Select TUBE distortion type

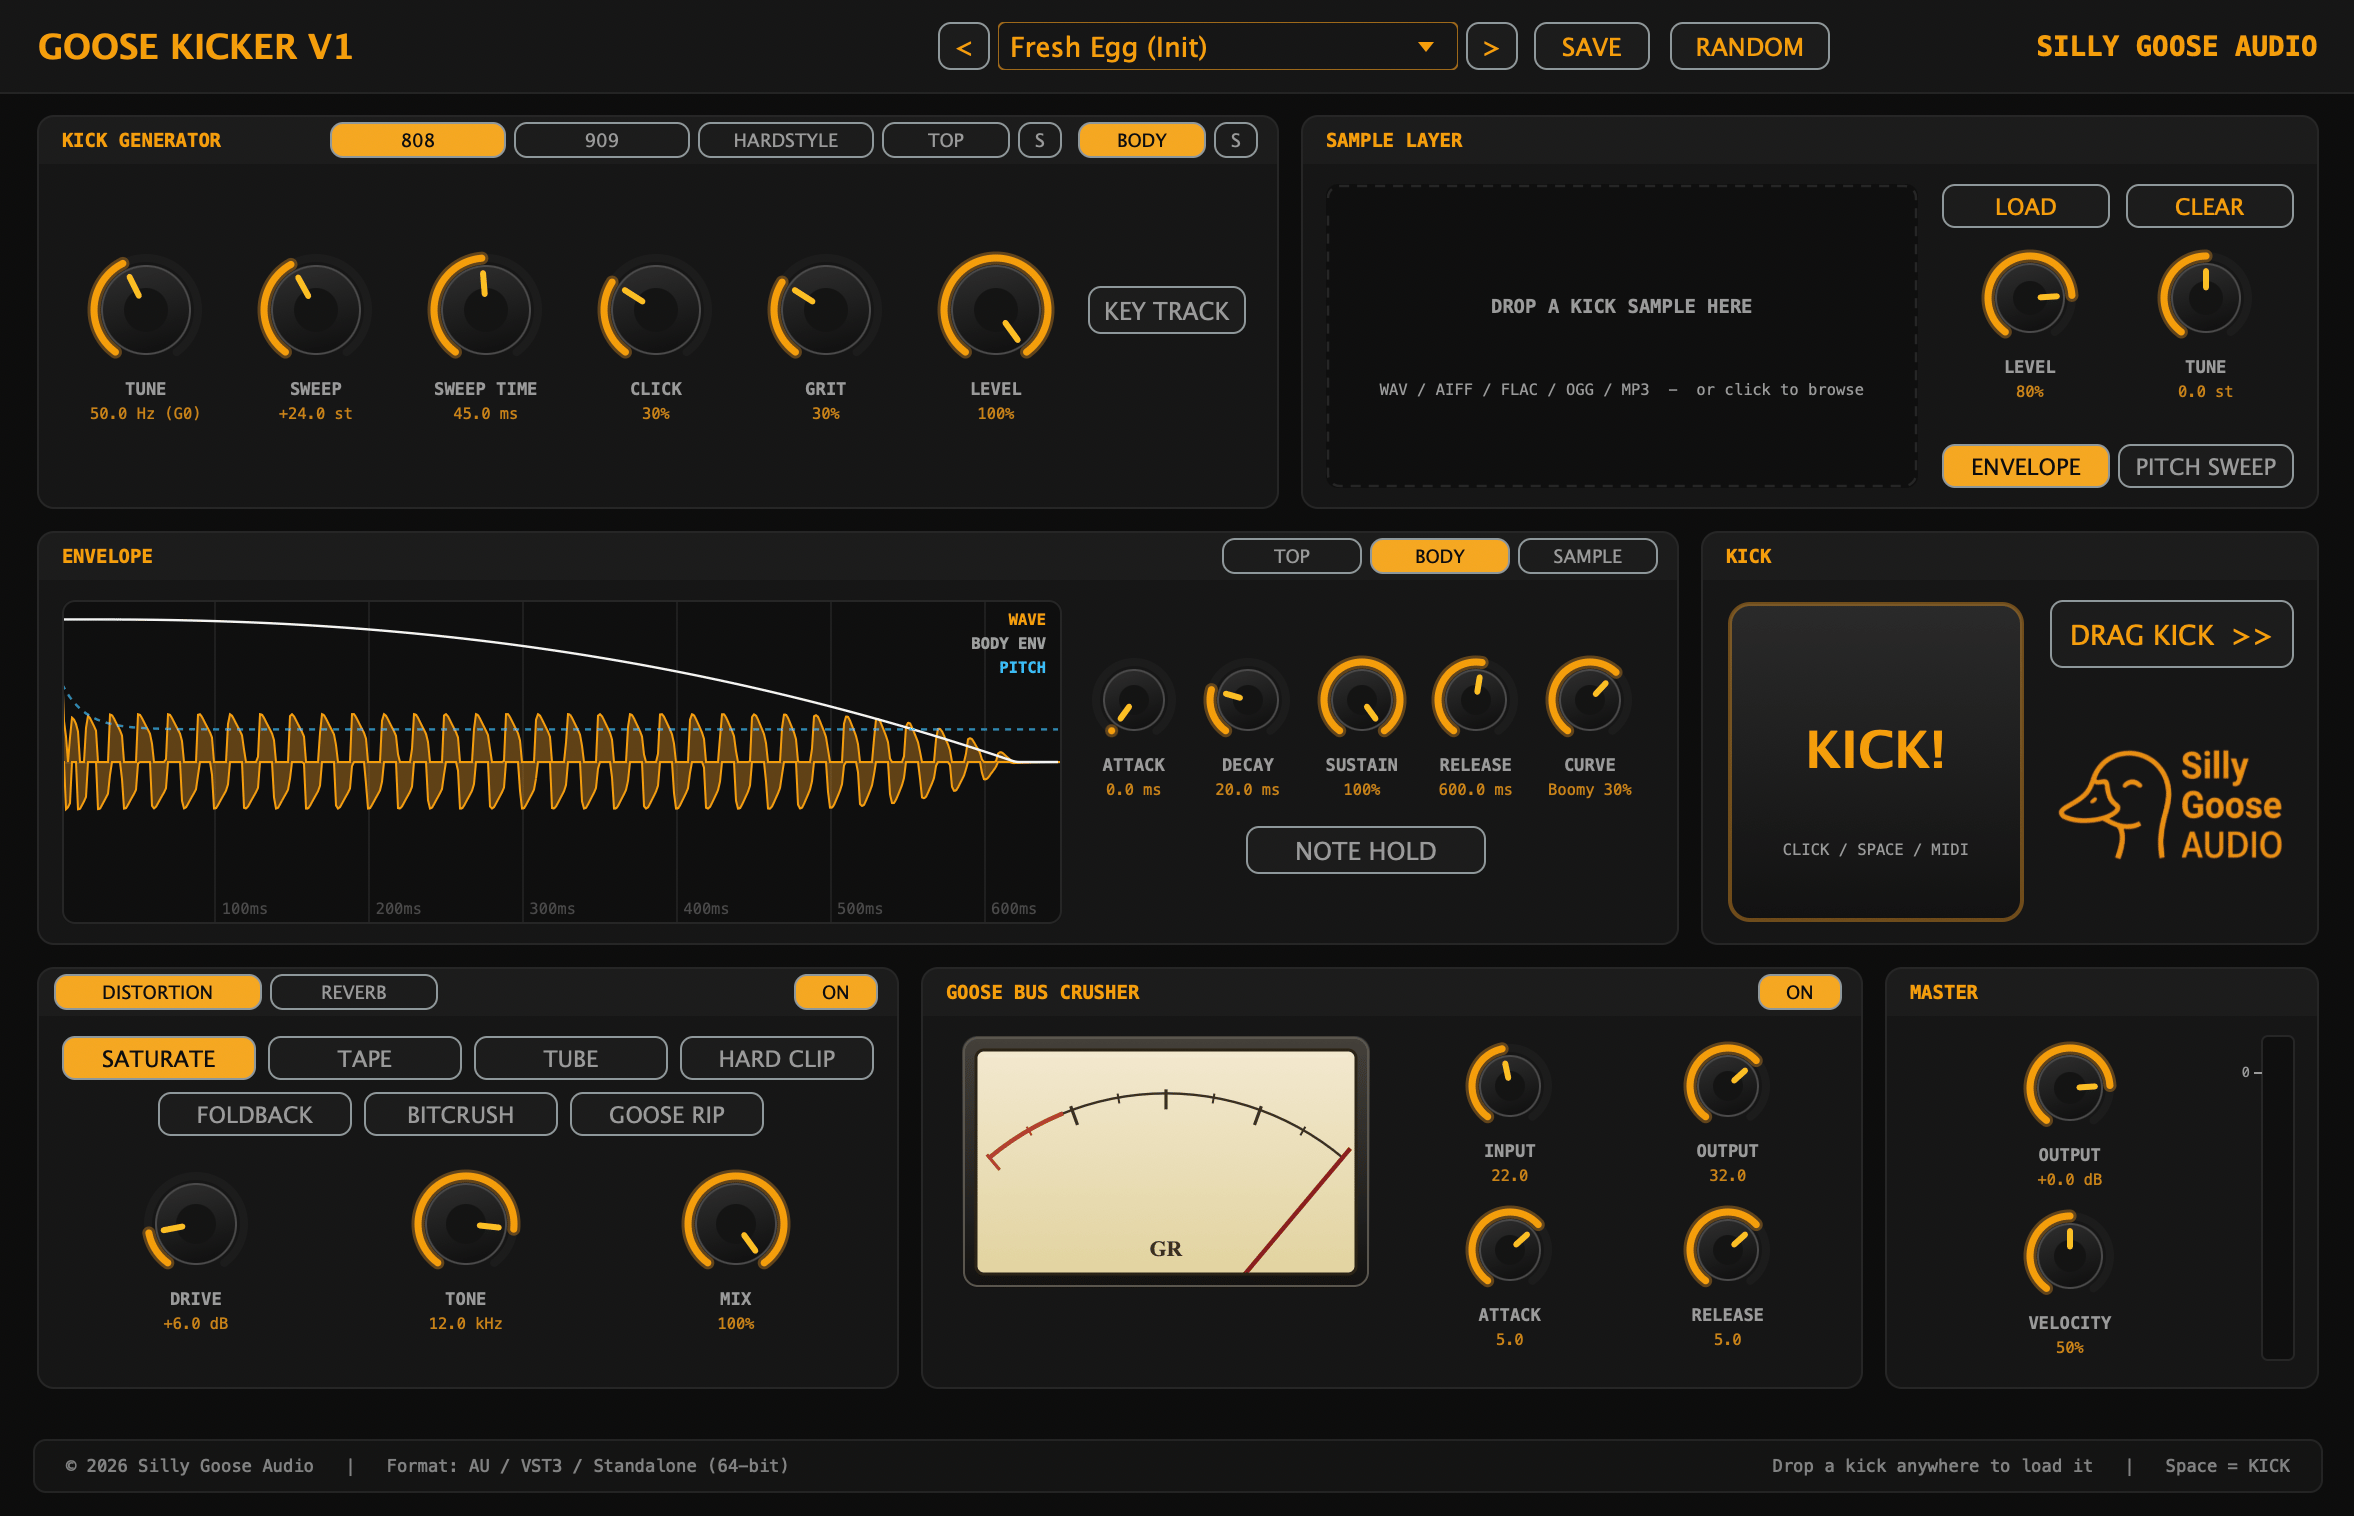(571, 1058)
